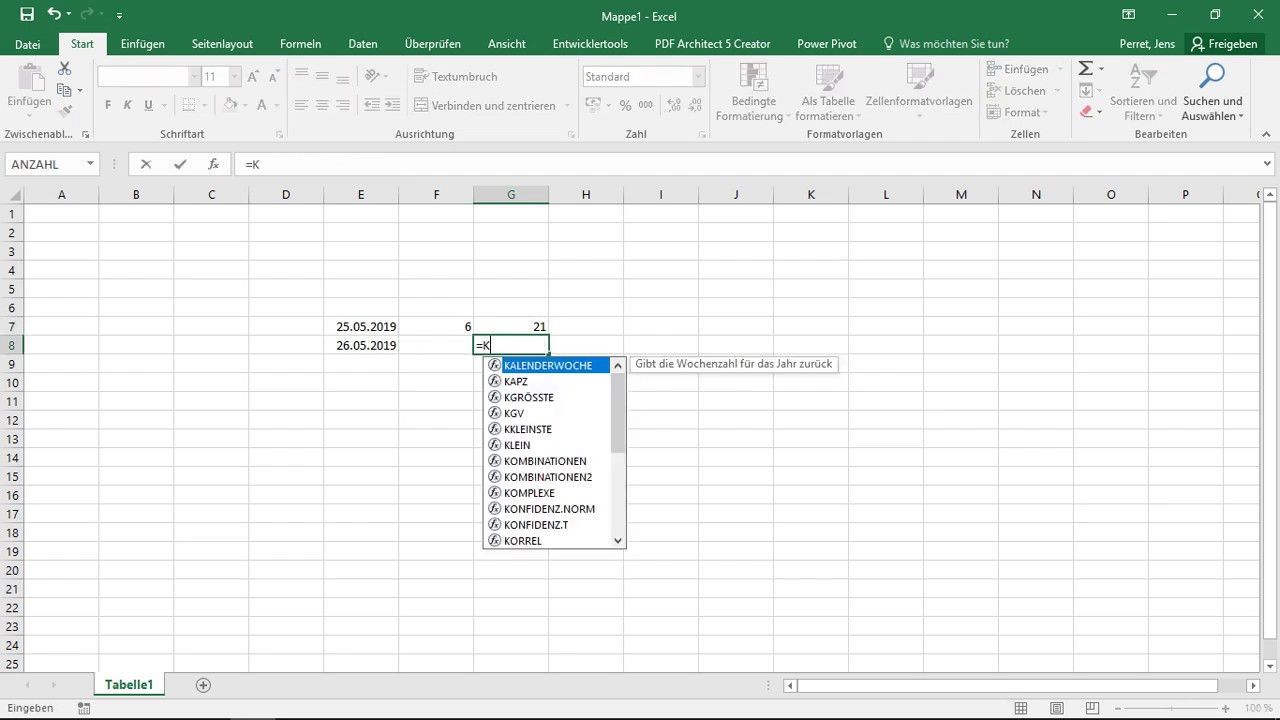This screenshot has height=720, width=1280.
Task: Open the Datei tab
Action: coord(28,44)
